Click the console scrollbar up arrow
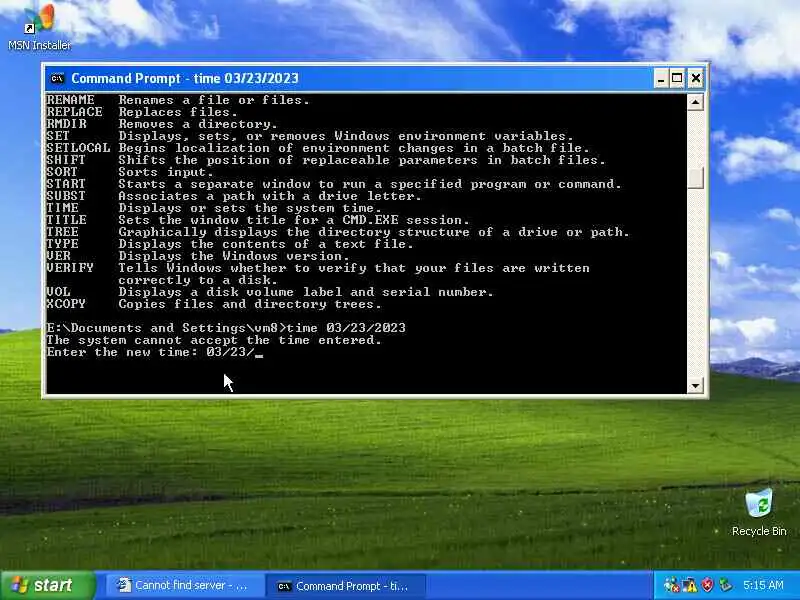The height and width of the screenshot is (600, 800). coord(695,102)
